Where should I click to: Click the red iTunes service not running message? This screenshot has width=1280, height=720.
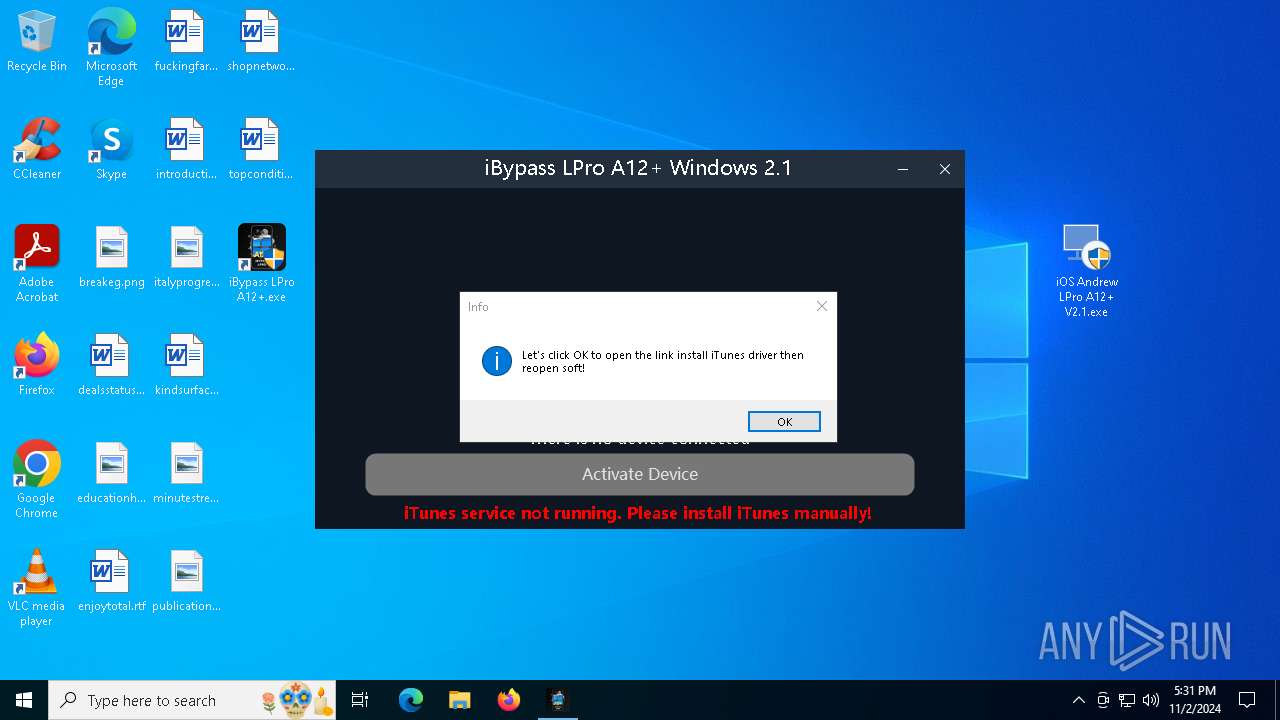(638, 513)
